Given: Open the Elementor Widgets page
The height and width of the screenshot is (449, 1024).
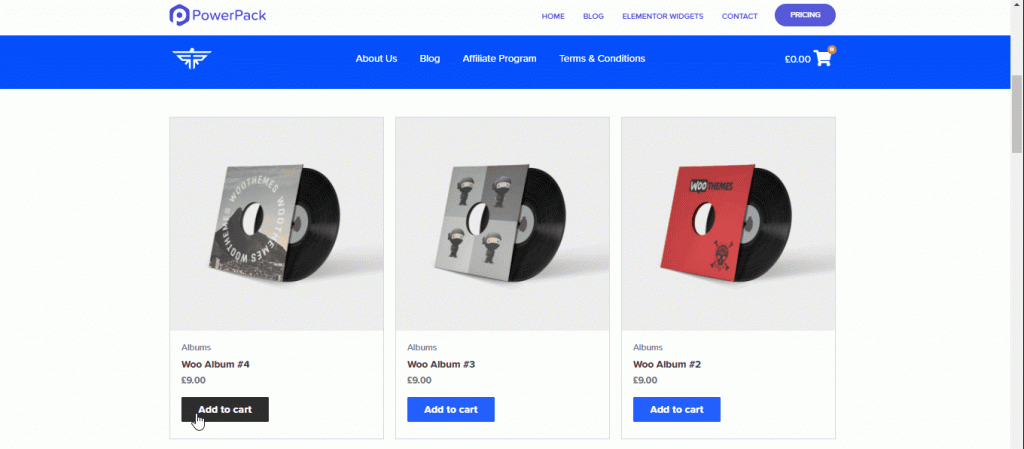Looking at the screenshot, I should coord(662,16).
